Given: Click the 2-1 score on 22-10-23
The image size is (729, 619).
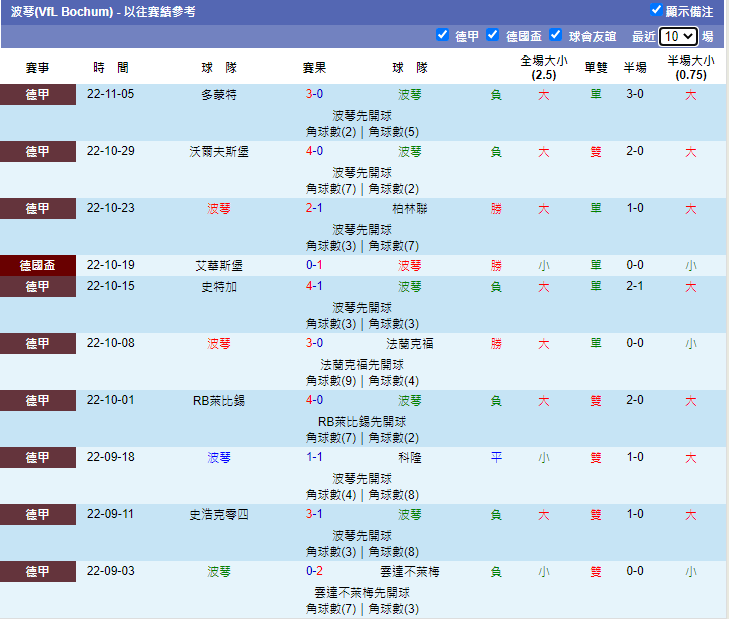Looking at the screenshot, I should coord(314,208).
